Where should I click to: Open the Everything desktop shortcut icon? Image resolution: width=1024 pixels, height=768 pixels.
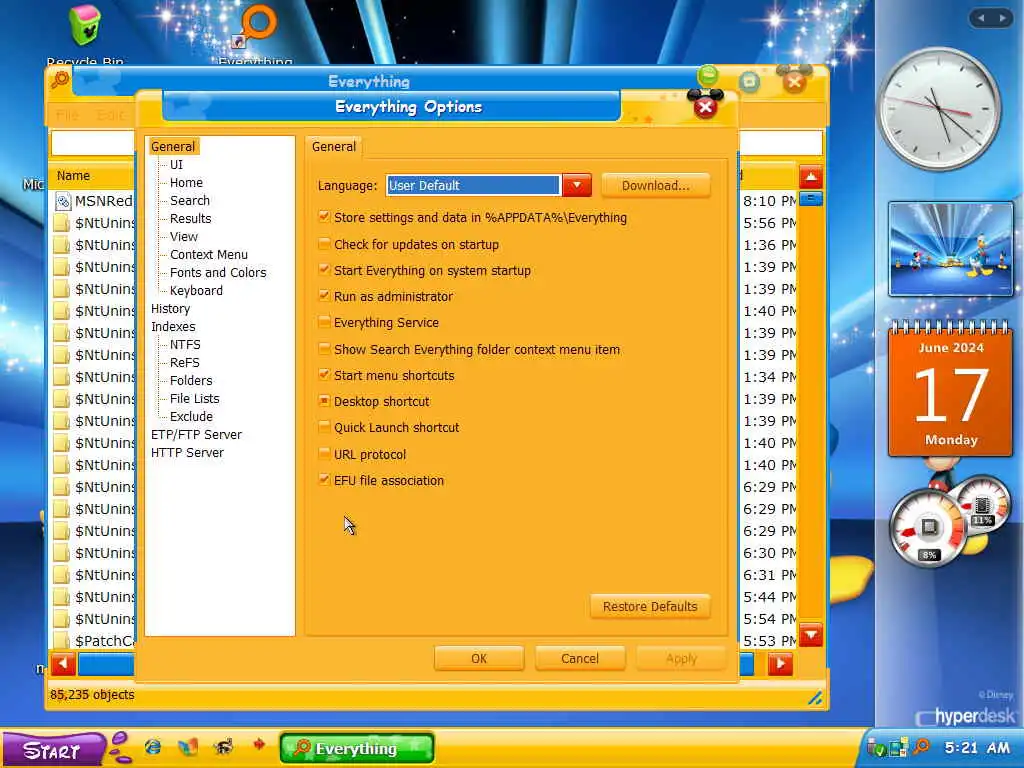click(x=256, y=27)
